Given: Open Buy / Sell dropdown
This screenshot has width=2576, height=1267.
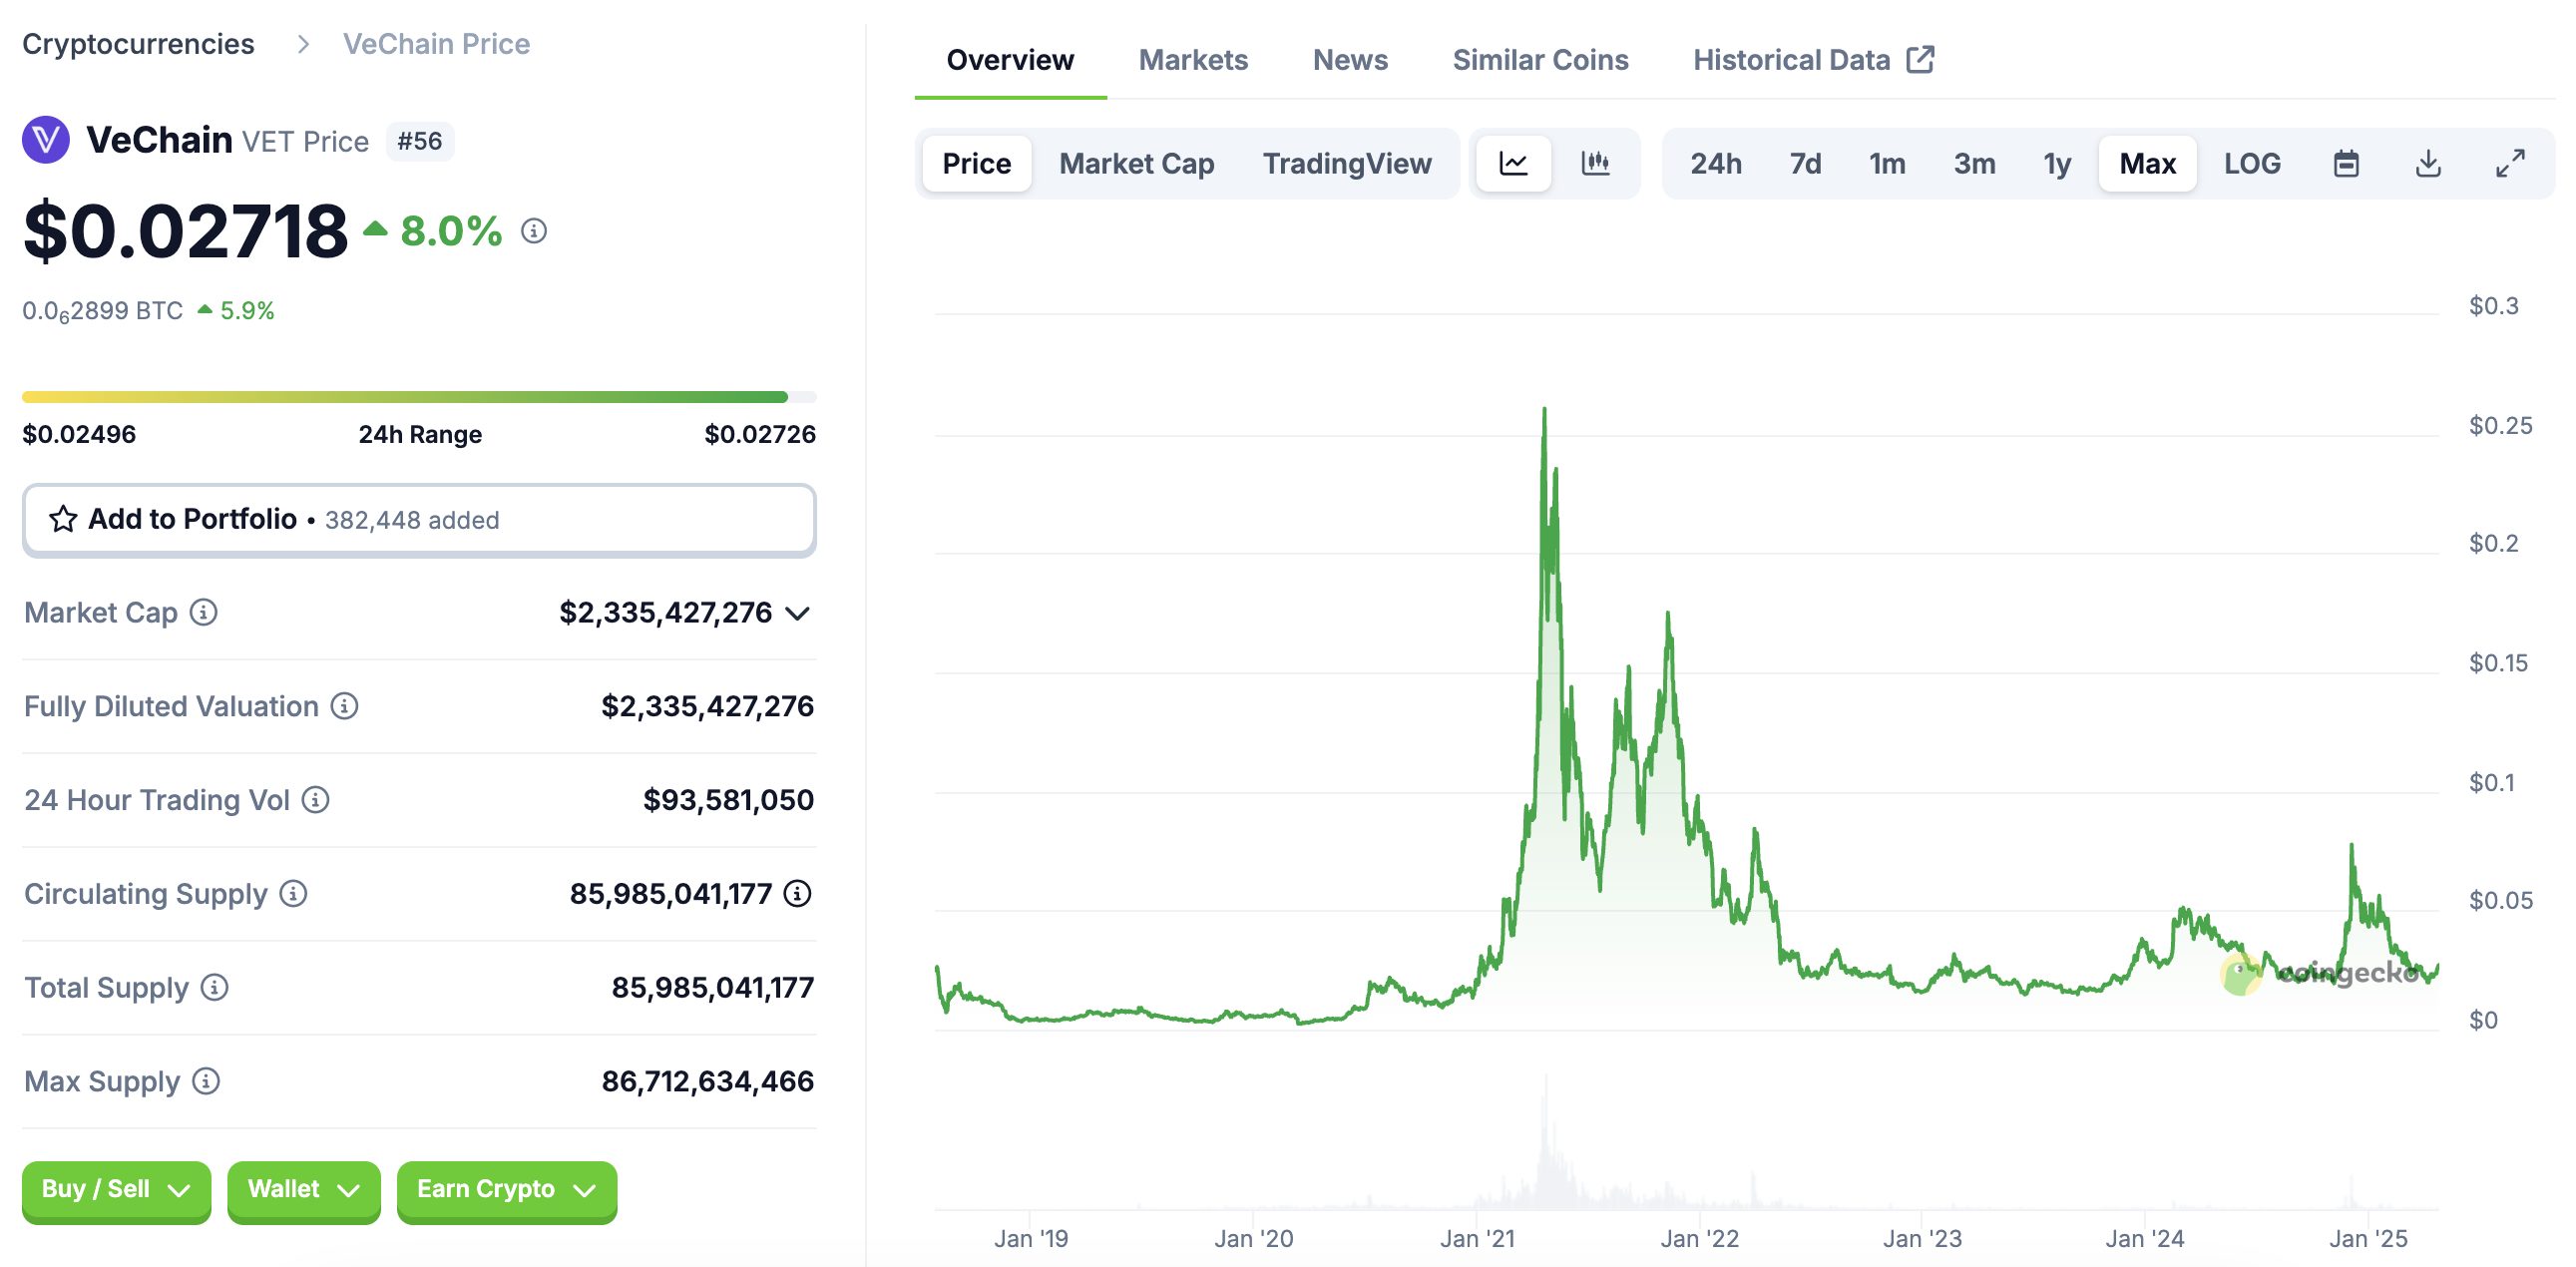Looking at the screenshot, I should 116,1190.
